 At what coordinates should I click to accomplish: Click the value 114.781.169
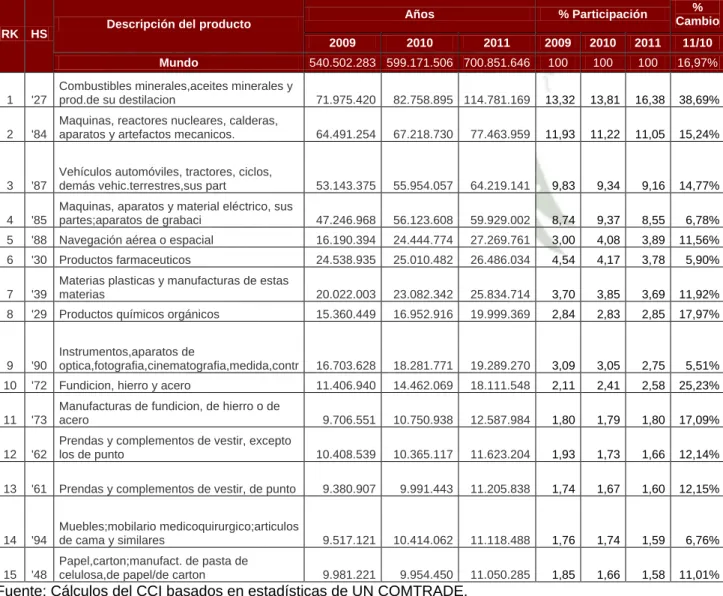(497, 100)
